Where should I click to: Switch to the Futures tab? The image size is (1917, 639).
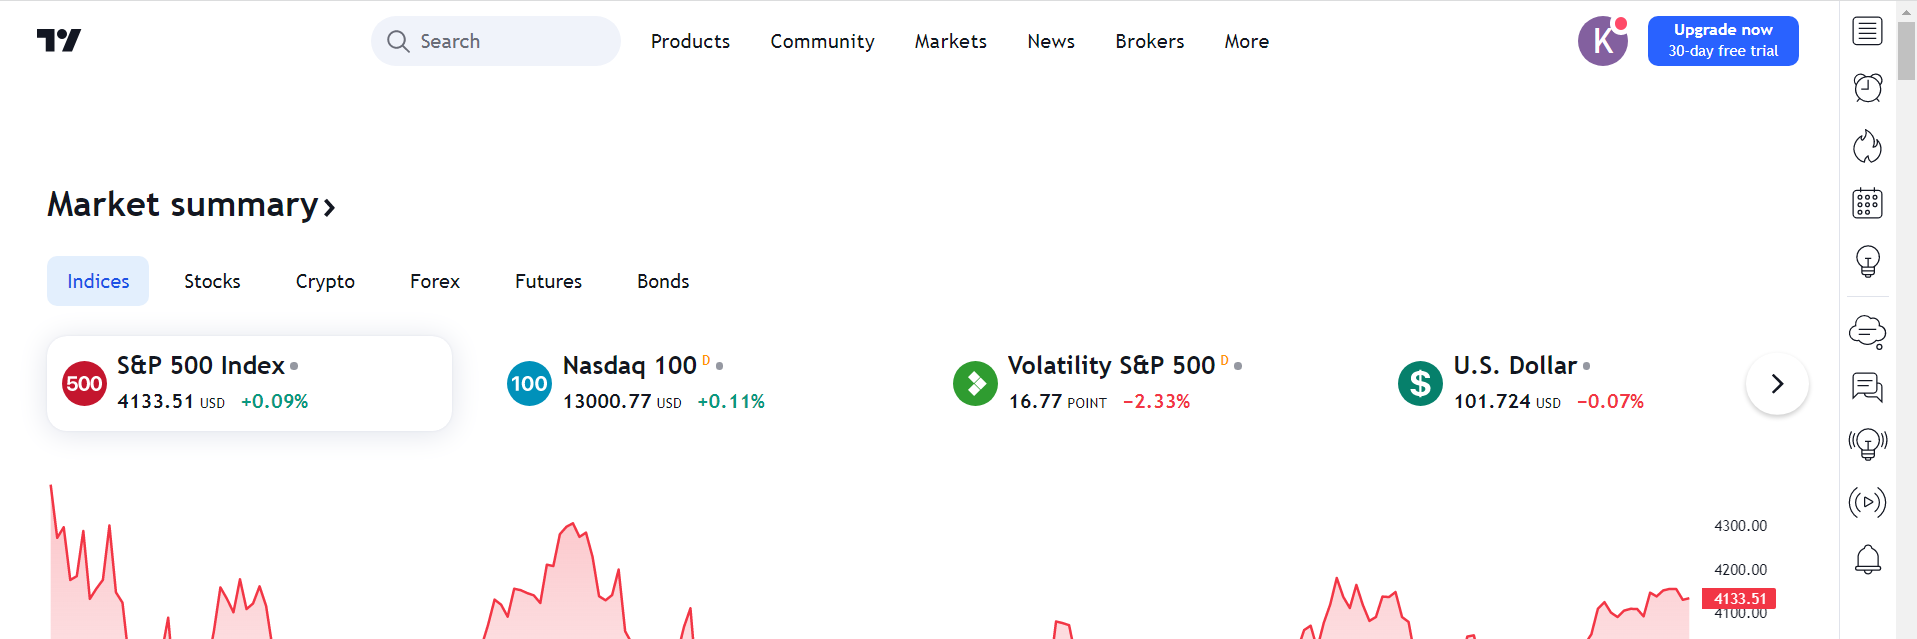tap(548, 281)
